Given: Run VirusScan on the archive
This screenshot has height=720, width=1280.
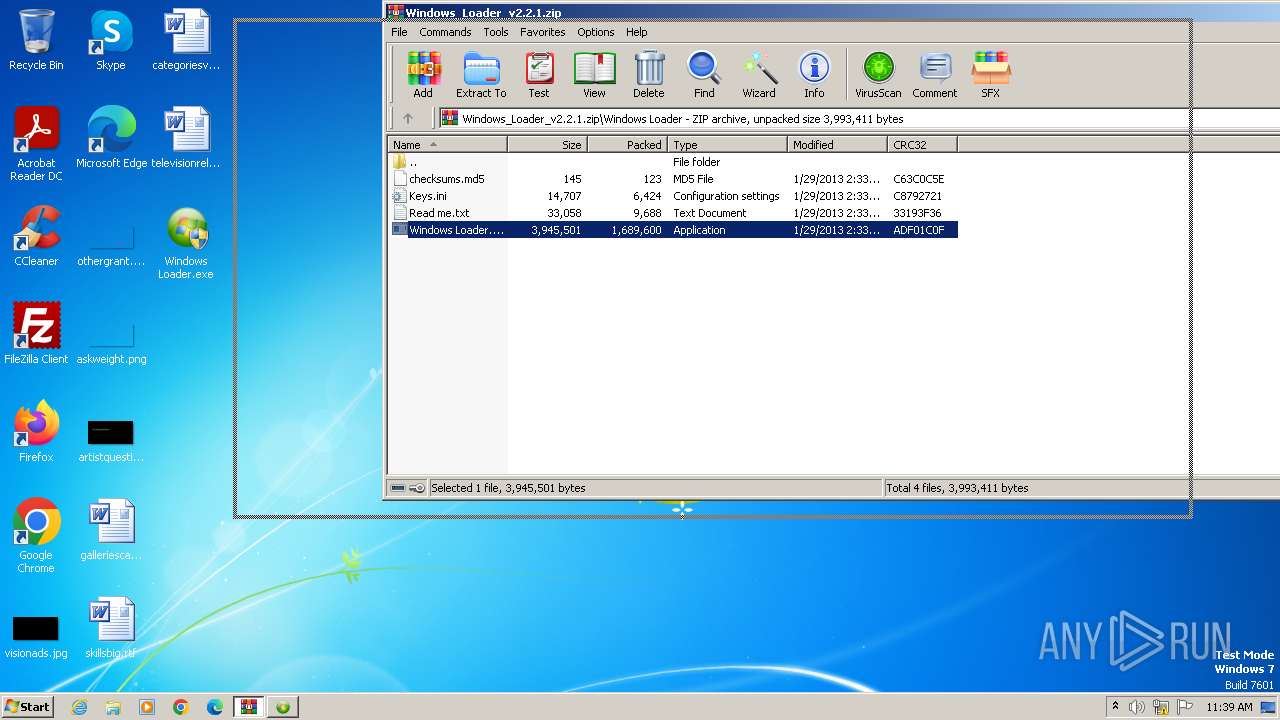Looking at the screenshot, I should point(878,75).
